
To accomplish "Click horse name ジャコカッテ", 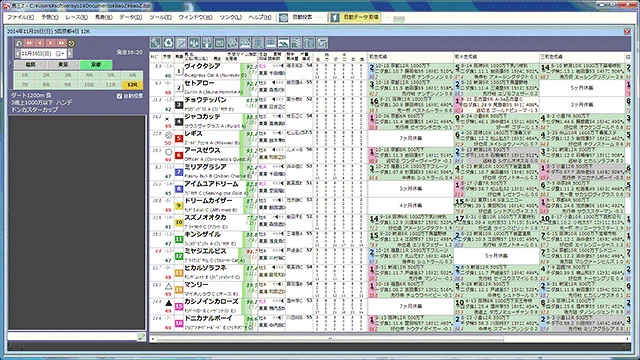I will tap(202, 117).
